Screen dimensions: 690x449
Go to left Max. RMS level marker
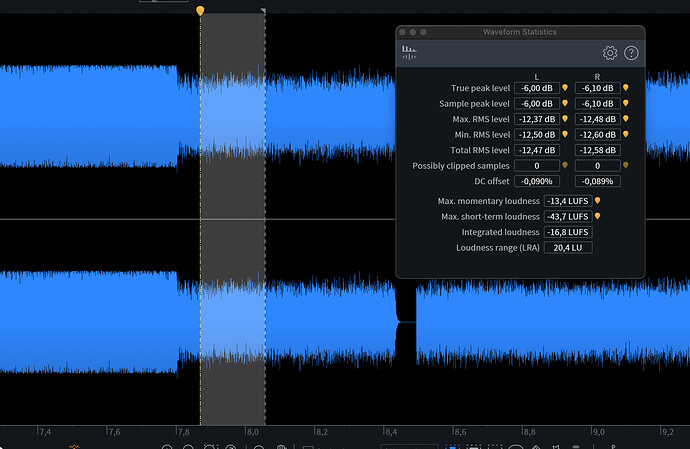(565, 119)
